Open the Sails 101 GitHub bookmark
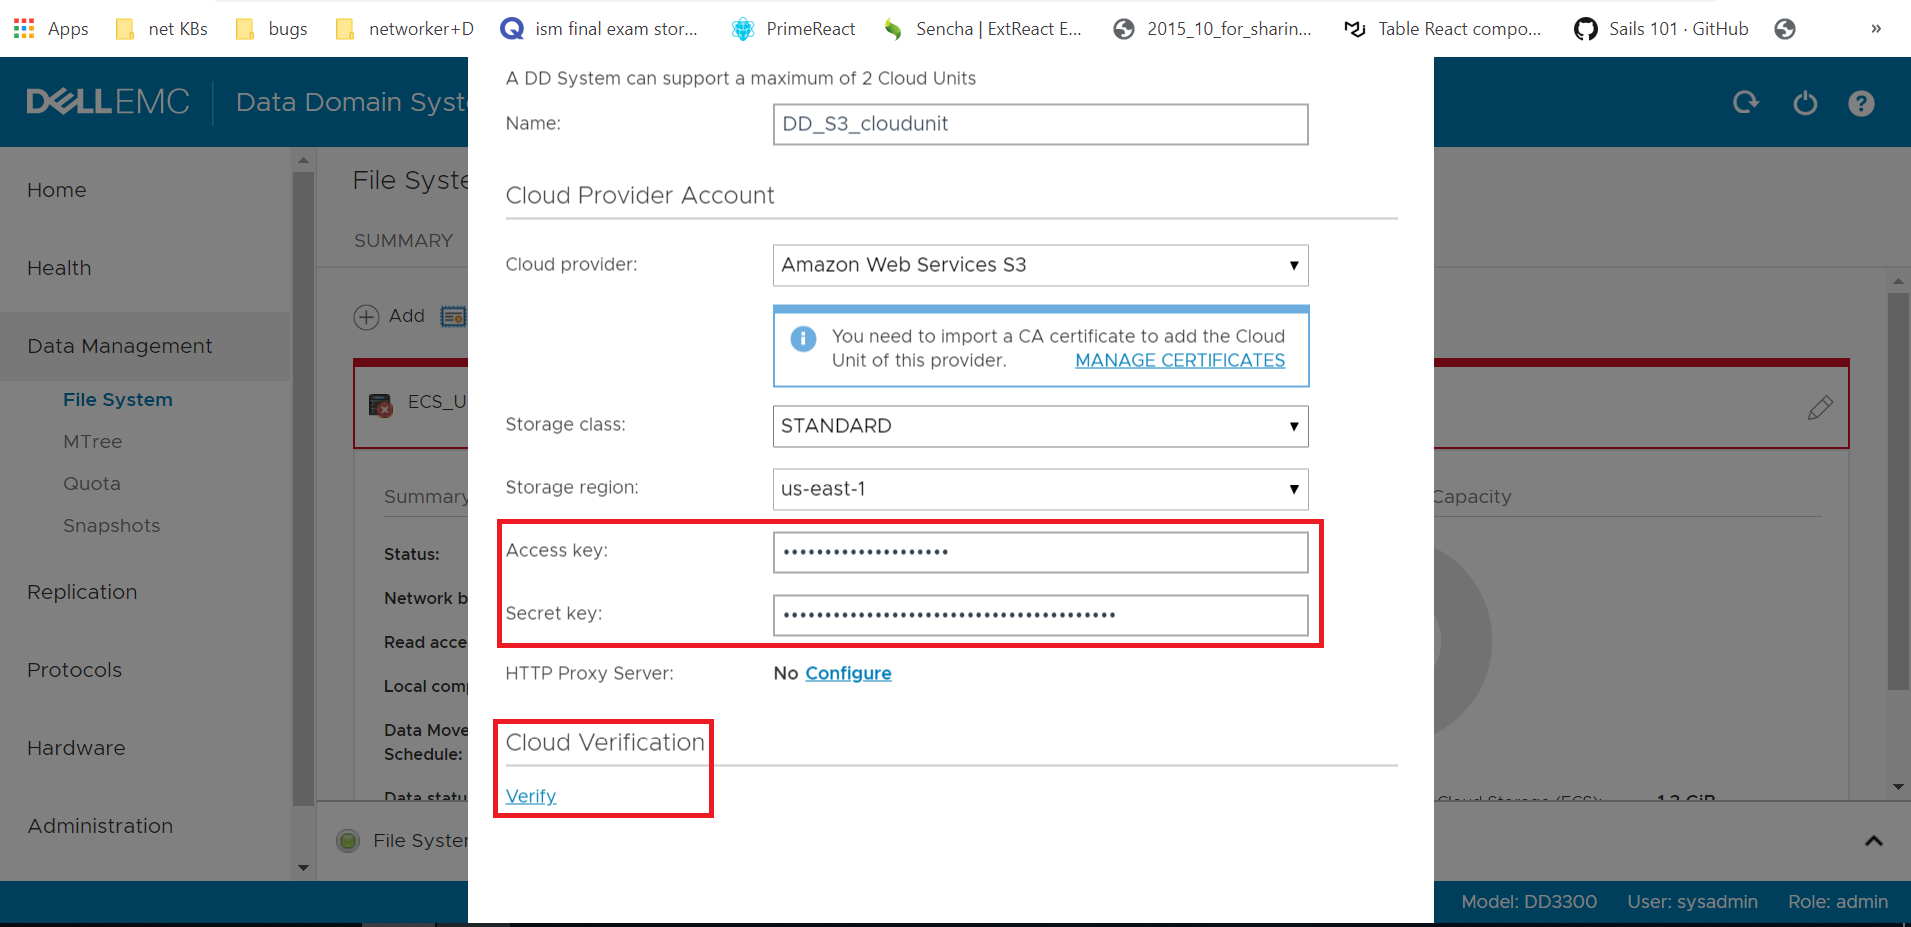This screenshot has width=1911, height=927. (1661, 29)
